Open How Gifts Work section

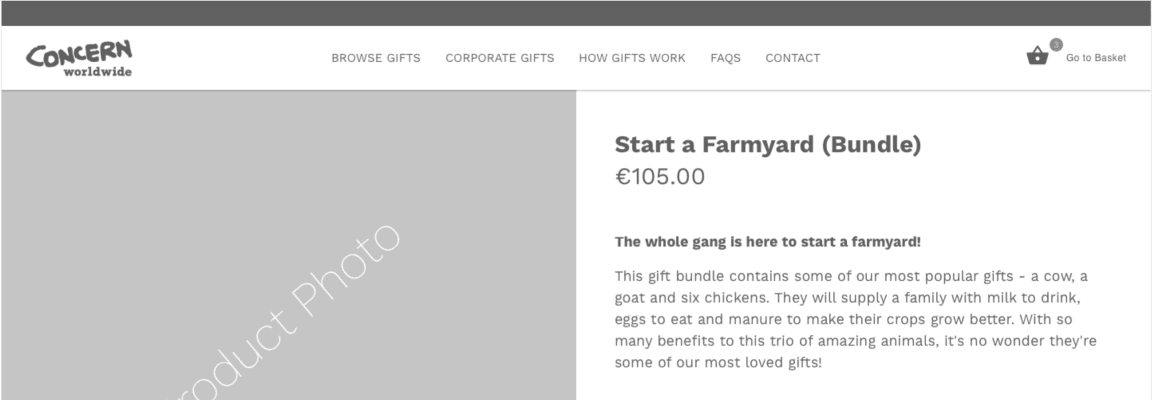(632, 58)
